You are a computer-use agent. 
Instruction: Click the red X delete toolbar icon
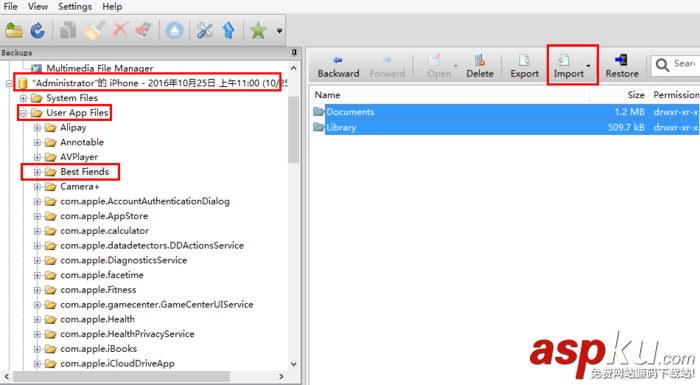(120, 31)
